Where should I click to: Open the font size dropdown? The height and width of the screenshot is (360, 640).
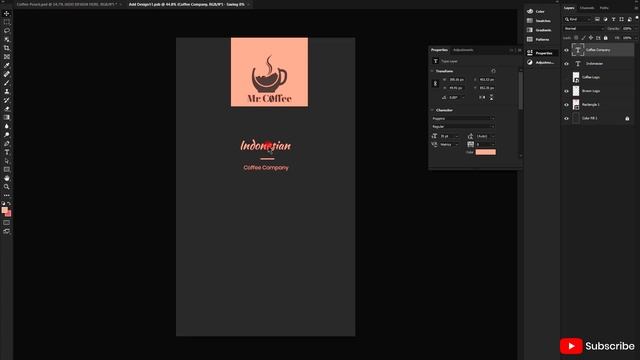(449, 136)
